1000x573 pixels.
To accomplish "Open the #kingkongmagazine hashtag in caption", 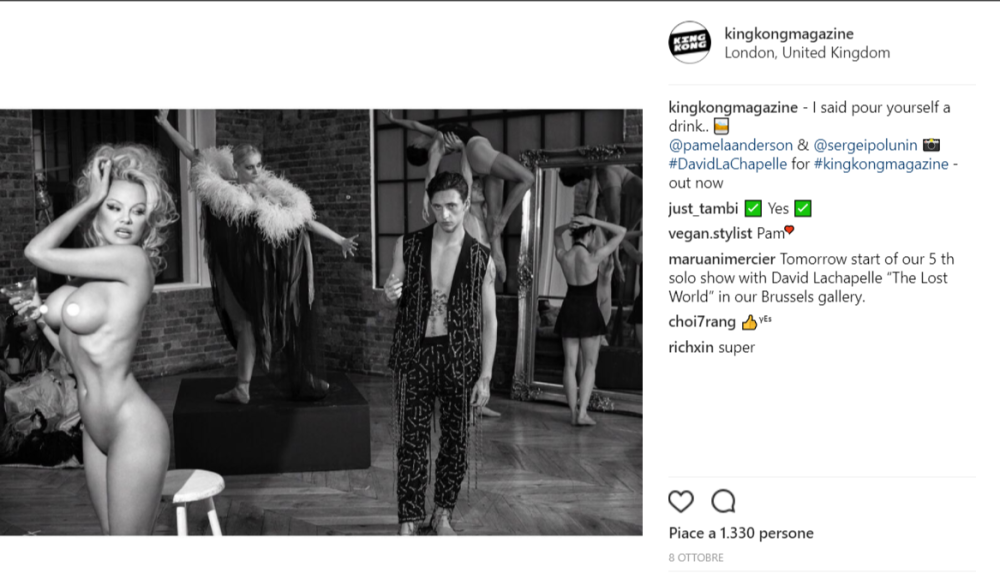I will tap(881, 164).
